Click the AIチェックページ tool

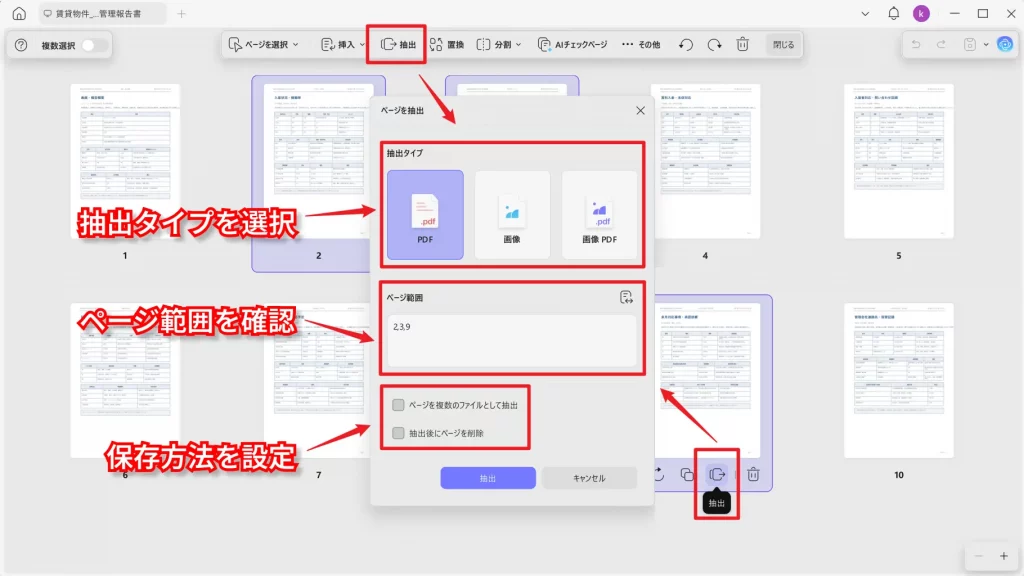tap(573, 44)
